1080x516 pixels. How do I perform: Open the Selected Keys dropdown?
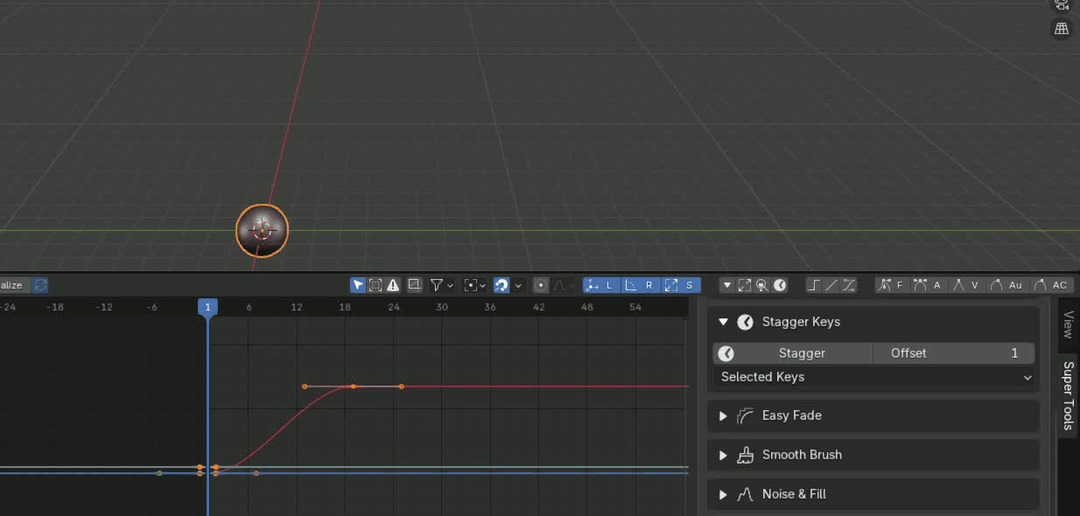pyautogui.click(x=874, y=377)
